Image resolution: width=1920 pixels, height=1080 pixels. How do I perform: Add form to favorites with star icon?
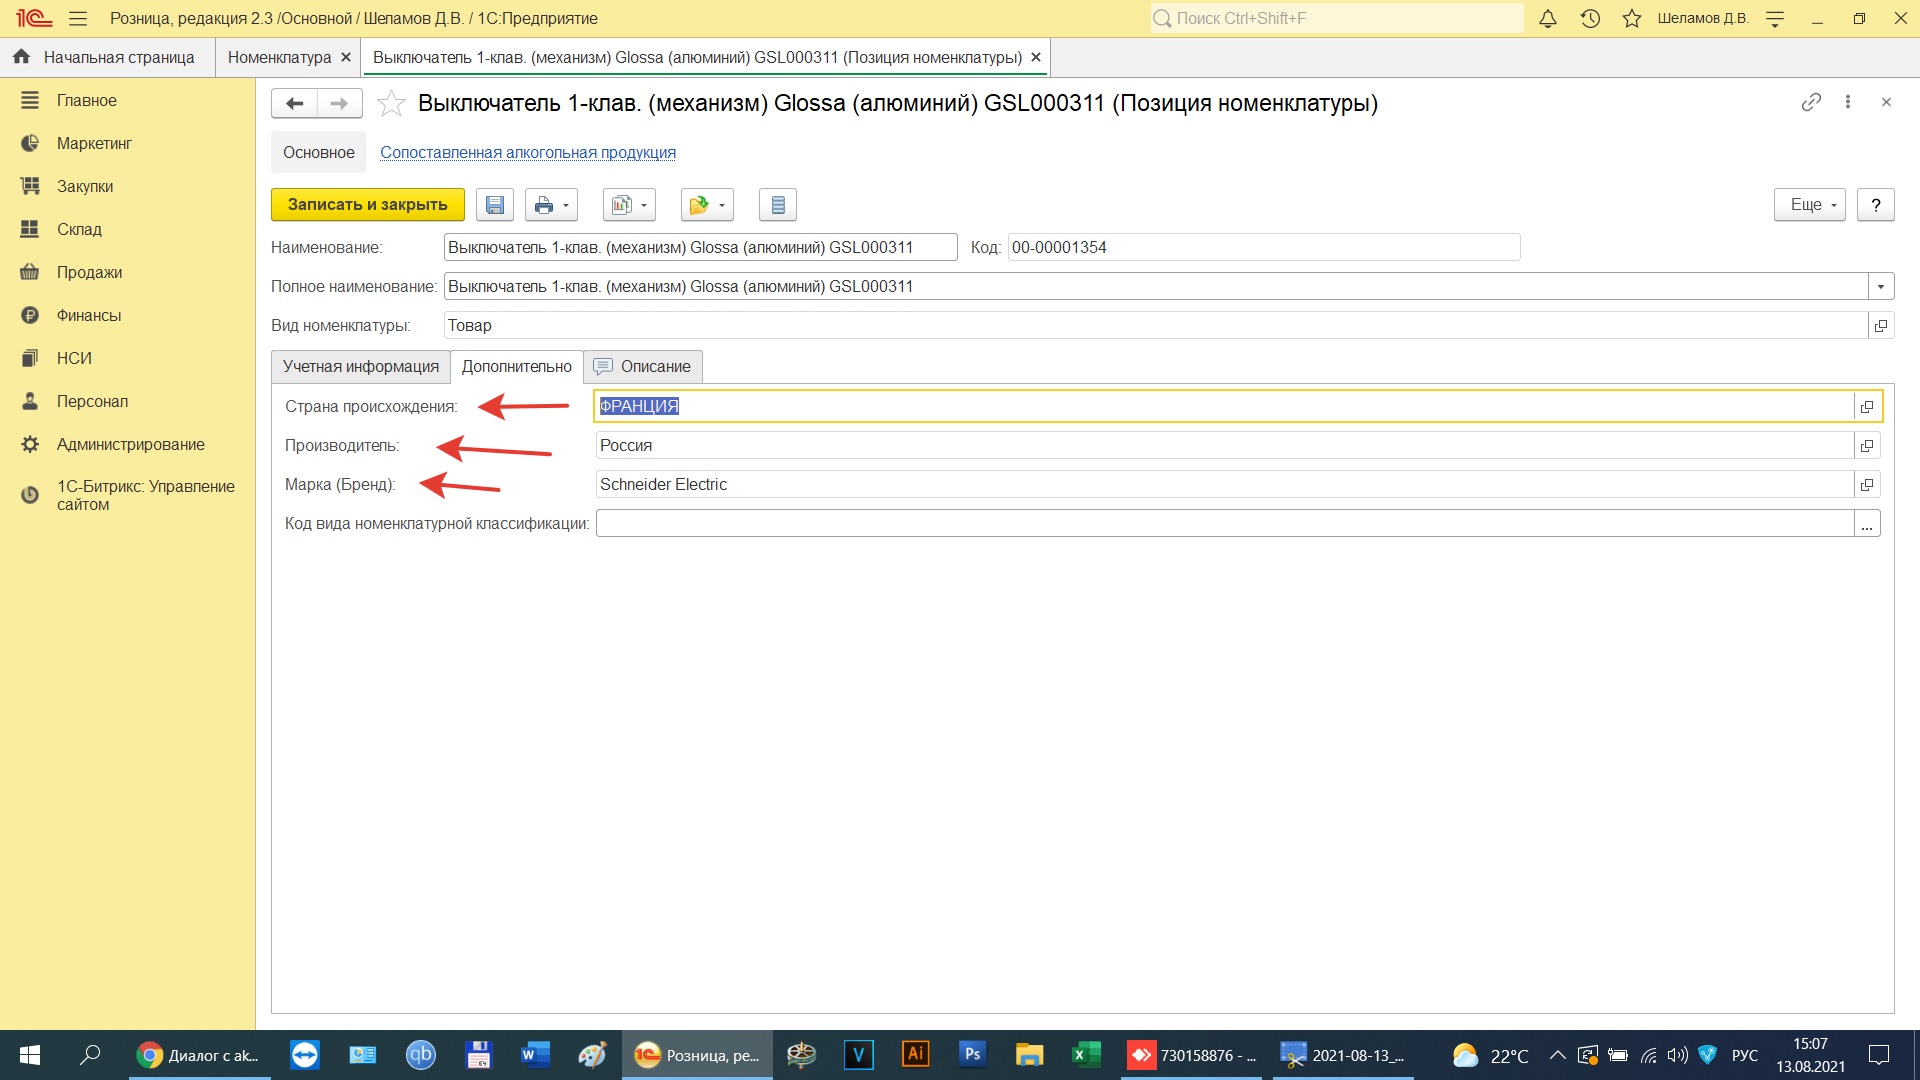click(391, 103)
